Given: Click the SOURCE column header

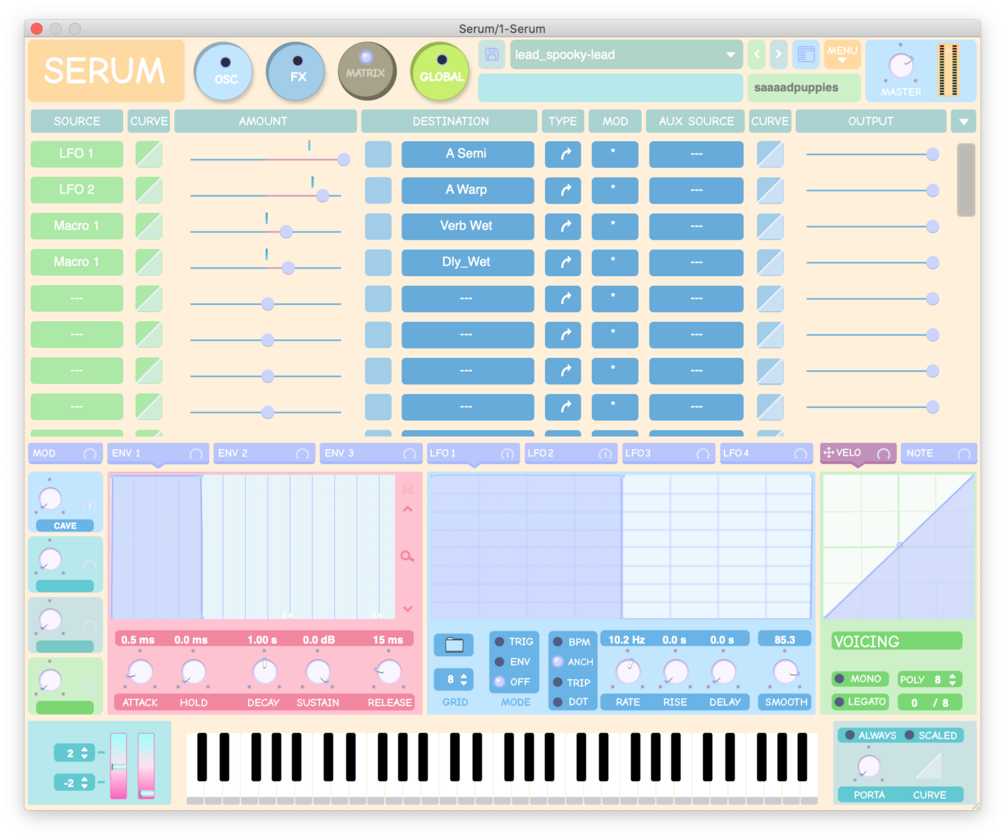Looking at the screenshot, I should 77,121.
